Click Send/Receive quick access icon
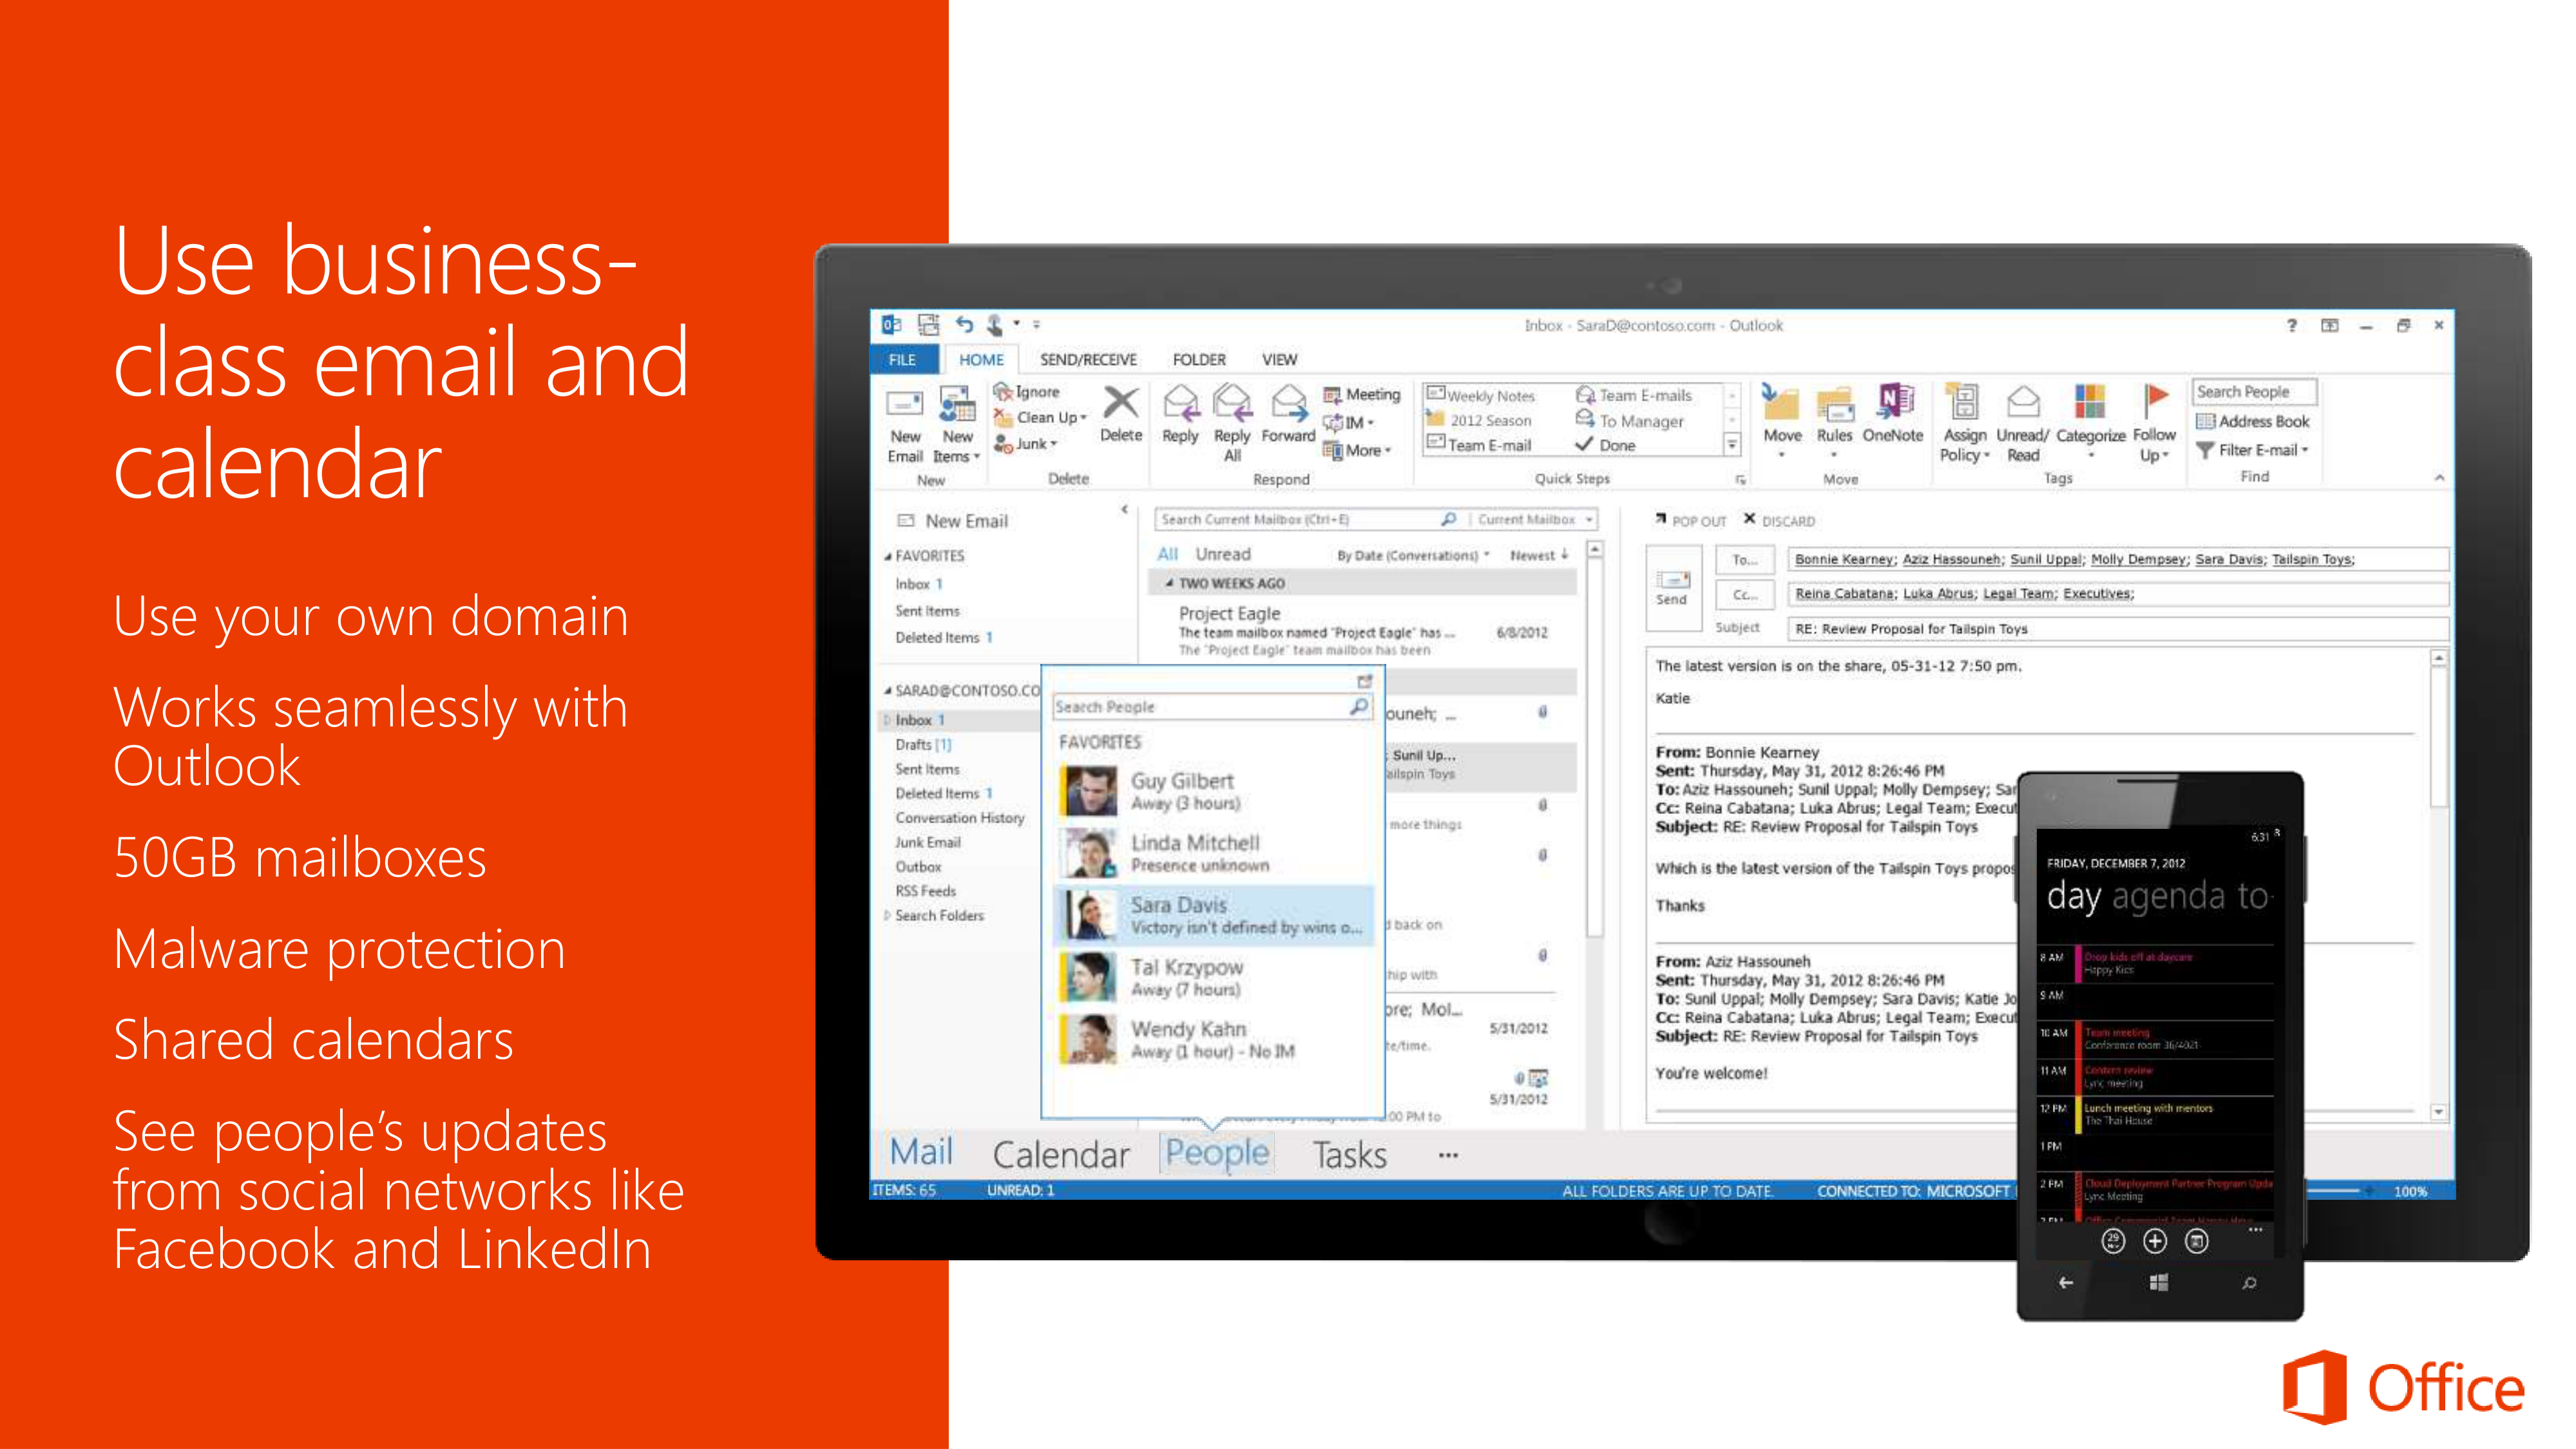 [928, 324]
